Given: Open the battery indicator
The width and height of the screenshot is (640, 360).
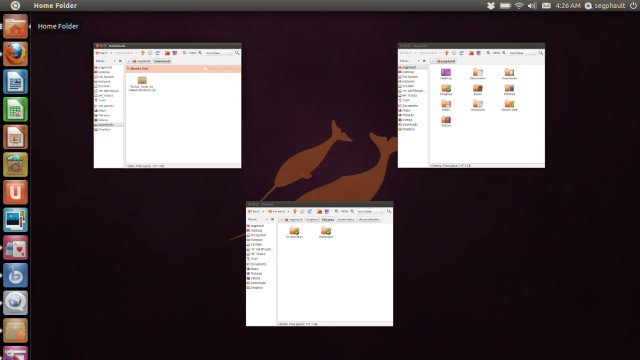Looking at the screenshot, I should tap(505, 6).
